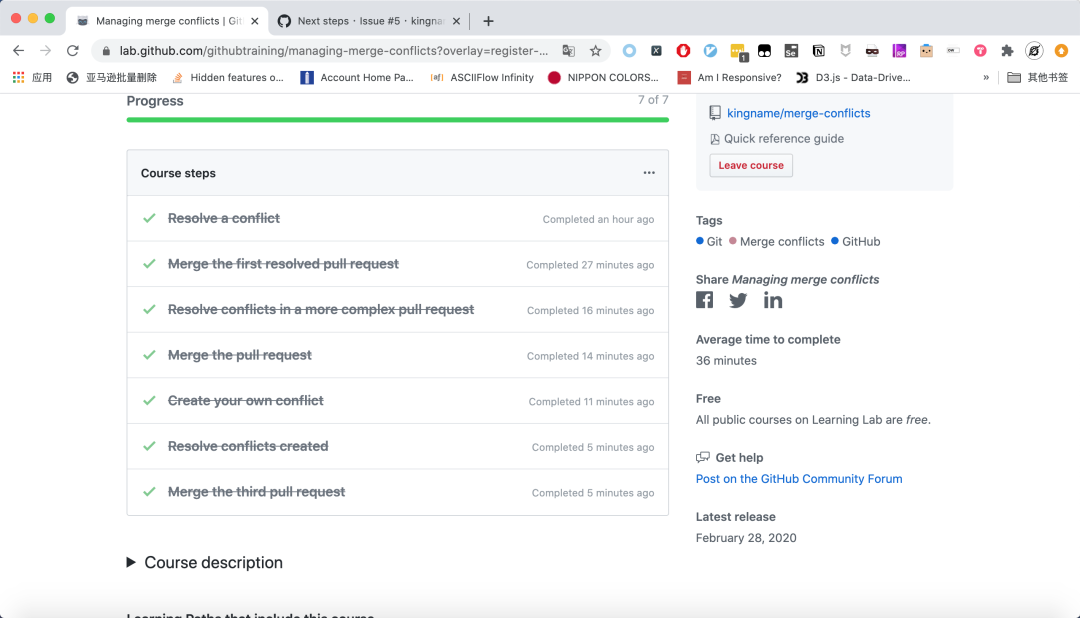Screen dimensions: 1080x618
Task: Go back to the previous page
Action: [x=19, y=50]
